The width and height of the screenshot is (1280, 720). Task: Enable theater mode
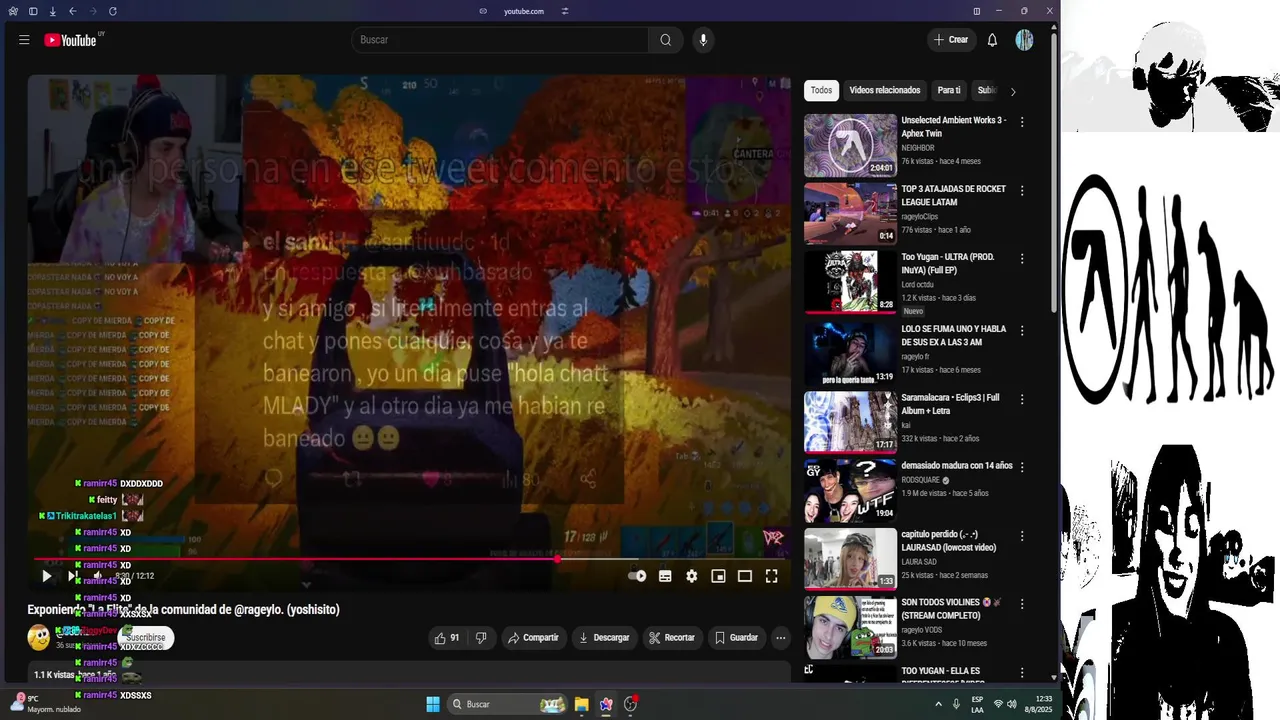(745, 576)
